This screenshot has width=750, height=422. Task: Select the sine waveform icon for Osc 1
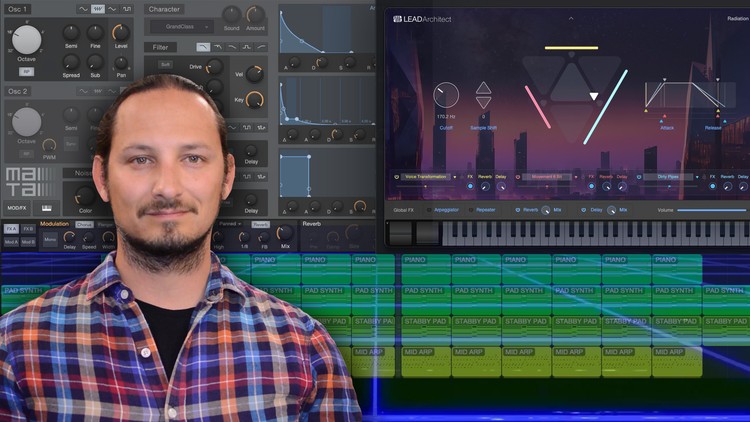coord(82,9)
